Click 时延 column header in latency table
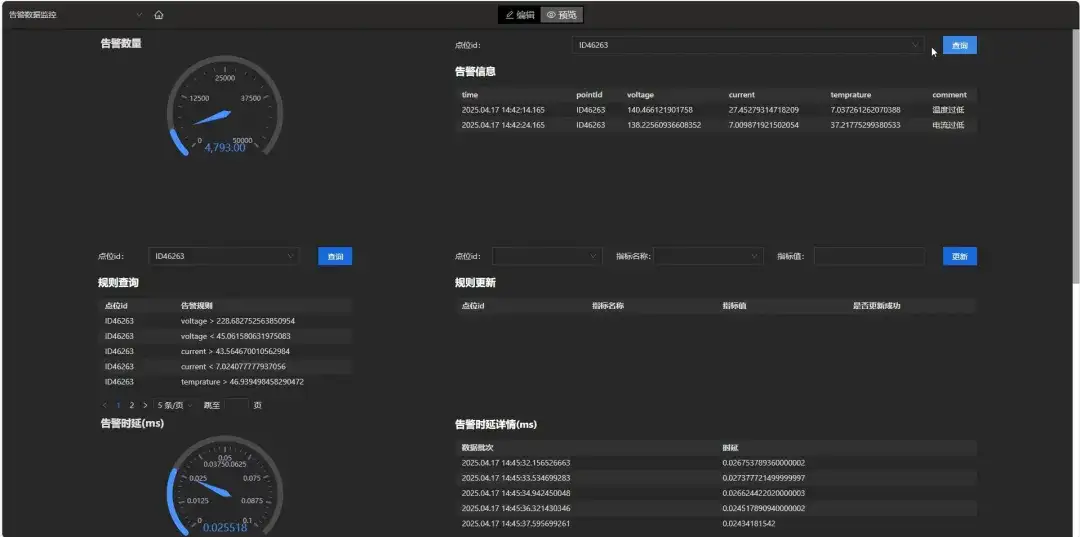This screenshot has height=537, width=1080. (x=730, y=448)
